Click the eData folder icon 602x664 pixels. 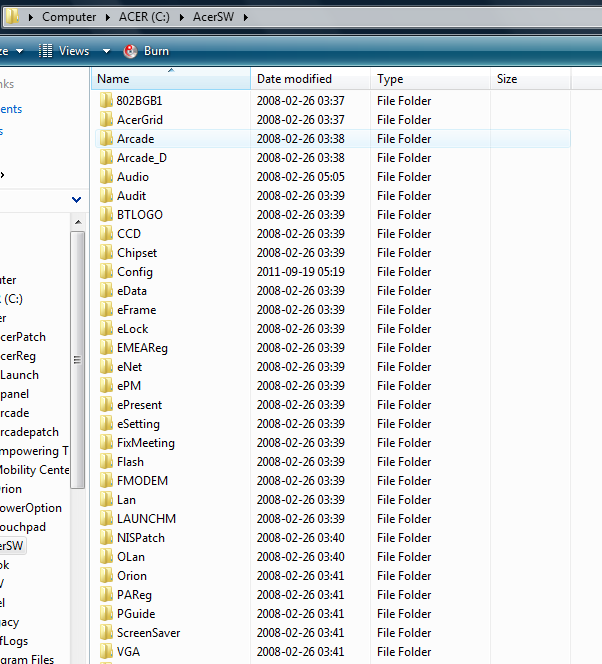point(106,291)
